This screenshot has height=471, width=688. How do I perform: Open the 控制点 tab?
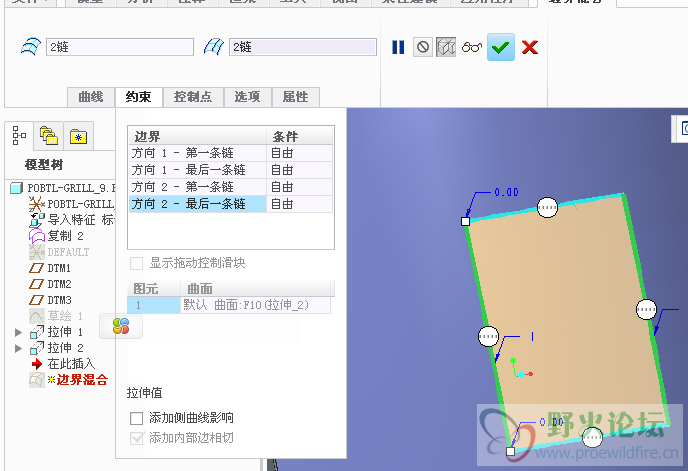coord(193,97)
